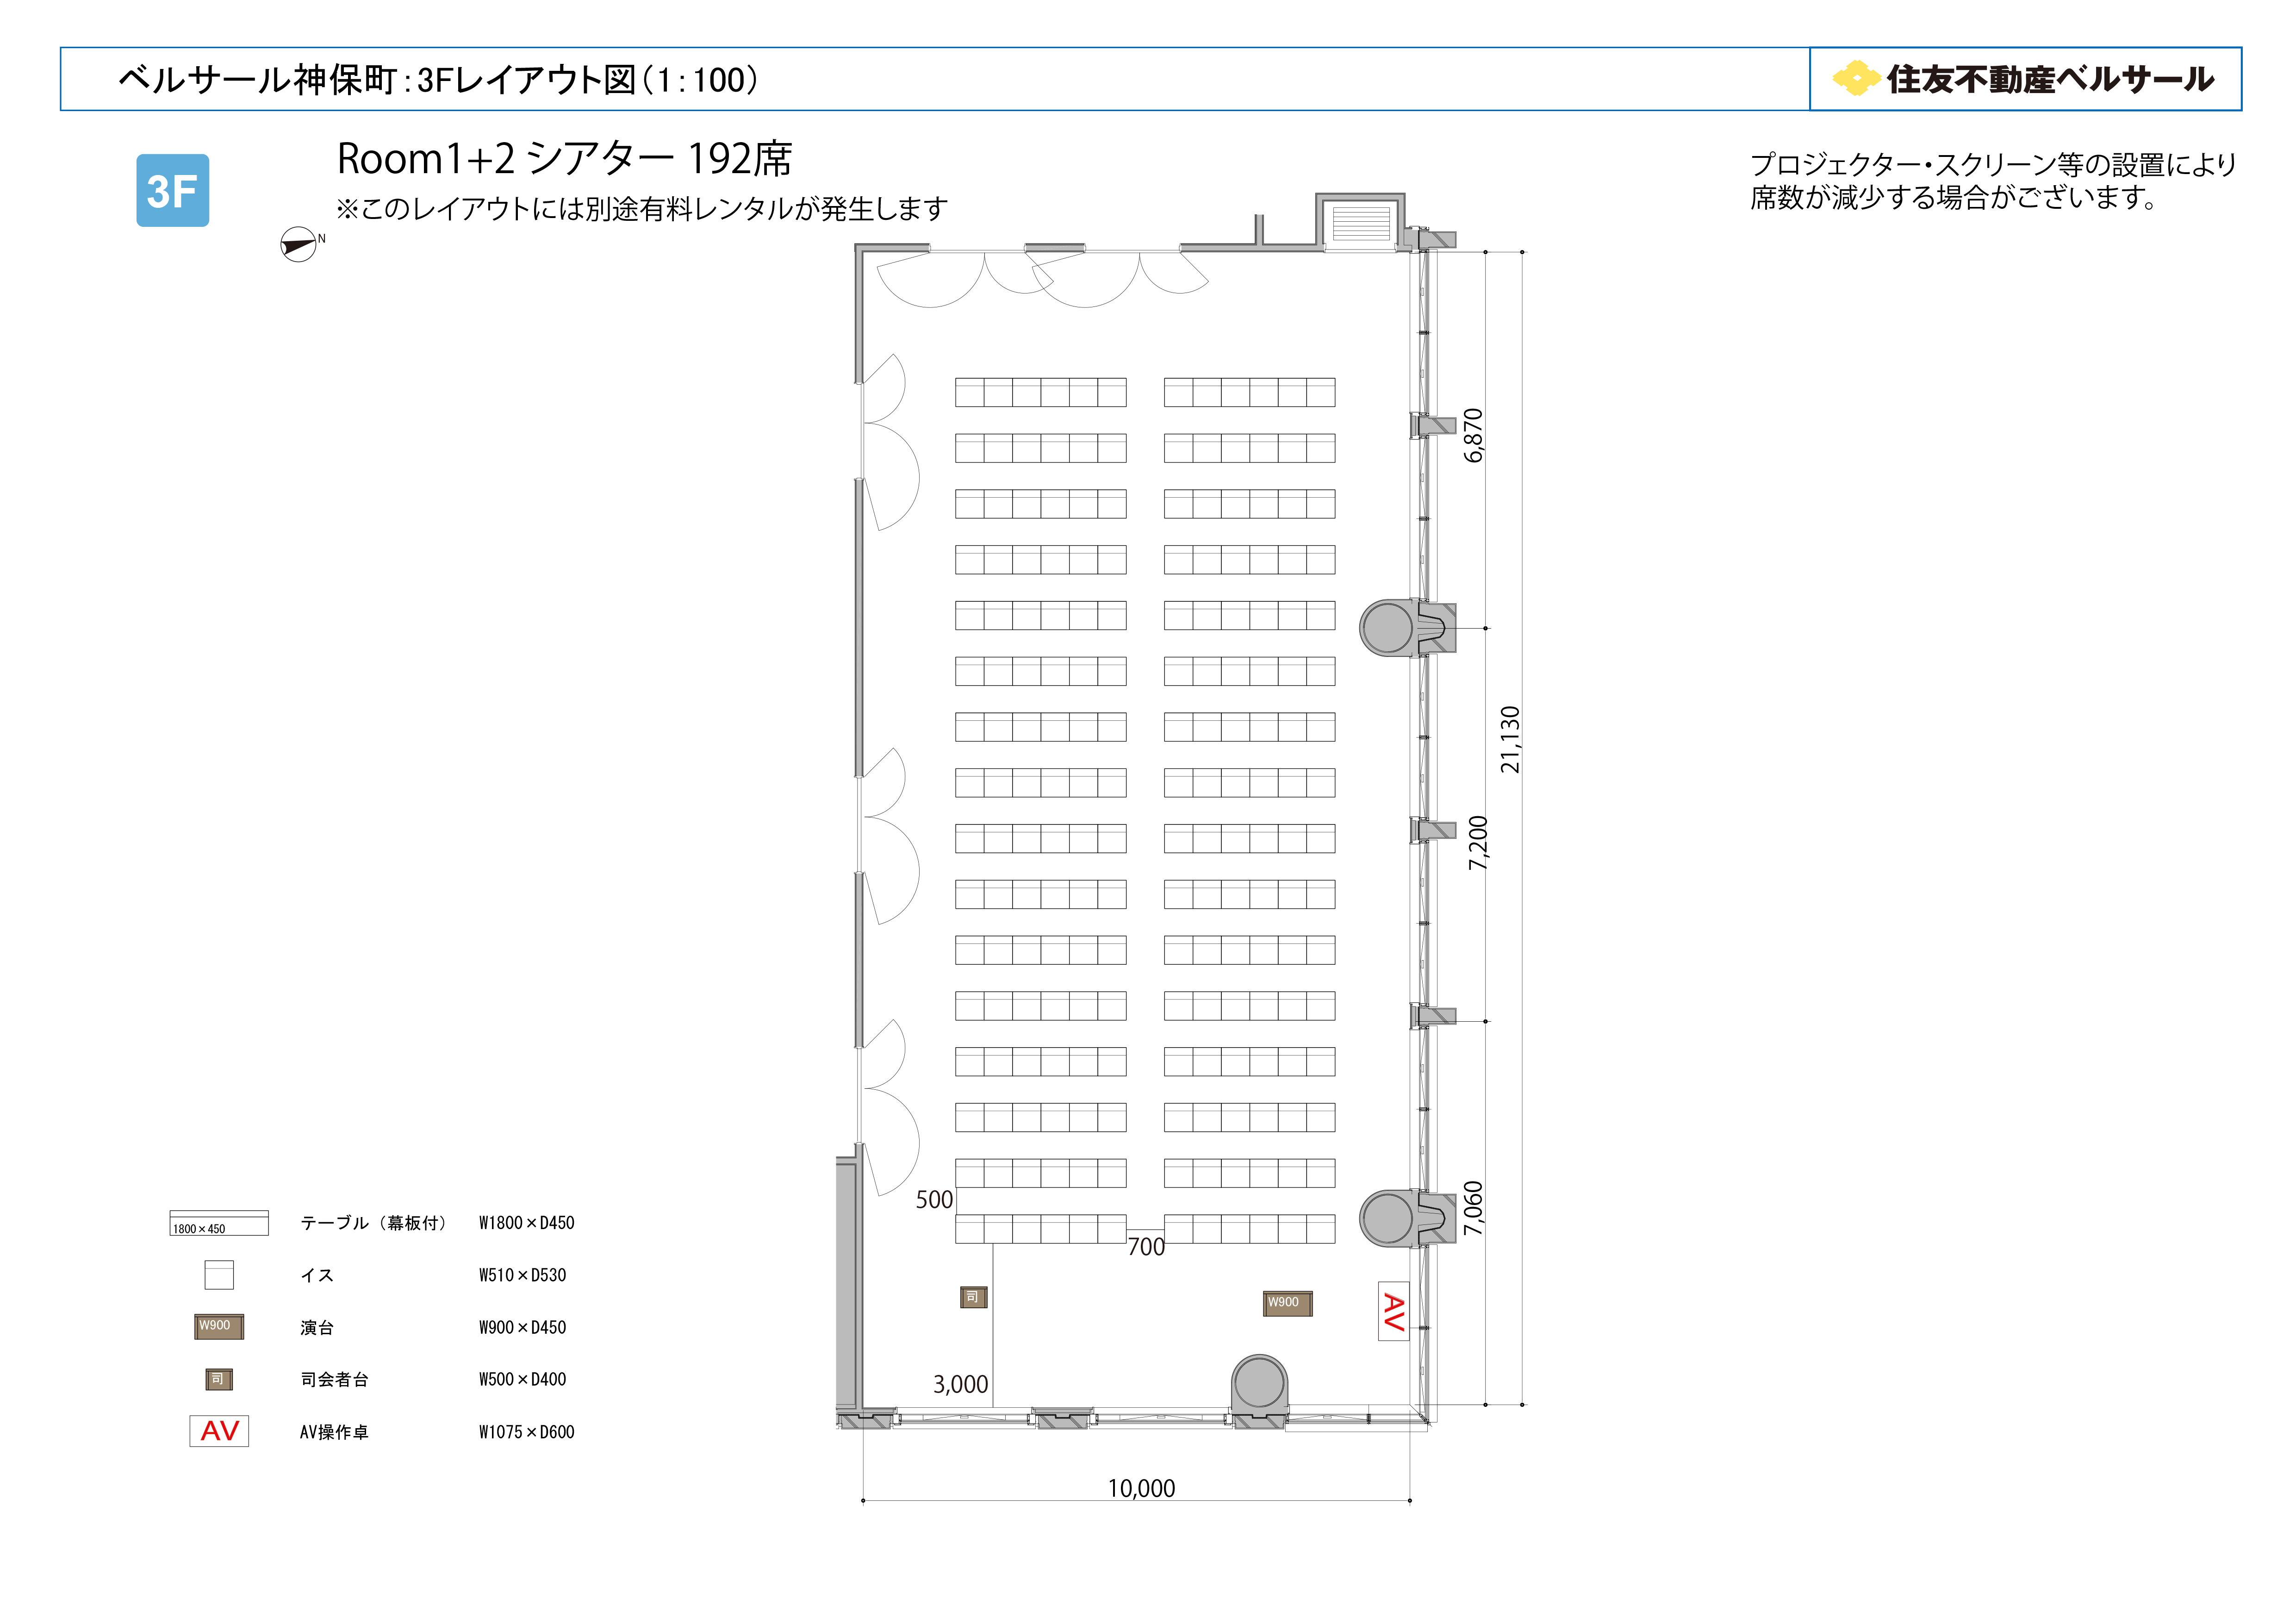Click the legend text W1800×D450
This screenshot has height=1624, width=2296.
[526, 1223]
